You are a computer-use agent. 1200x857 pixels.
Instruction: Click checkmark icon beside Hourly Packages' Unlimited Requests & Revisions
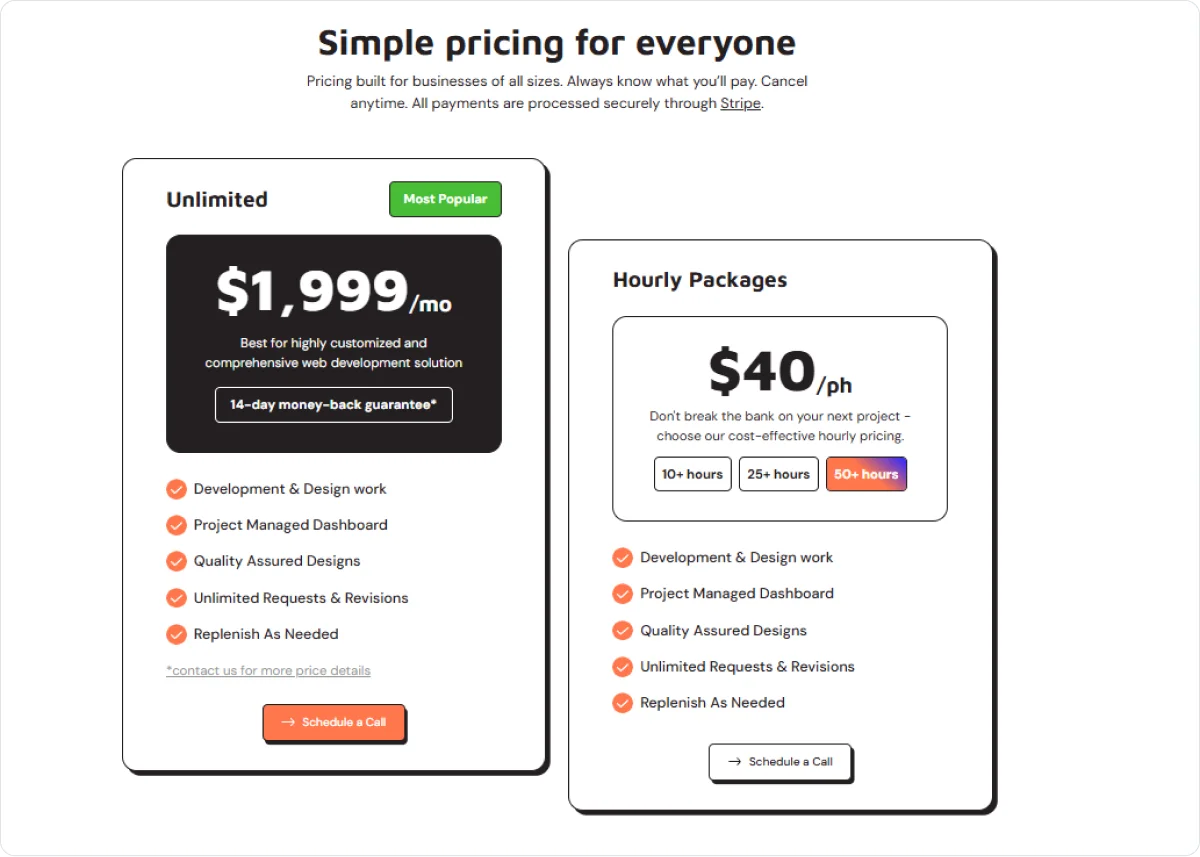tap(623, 666)
